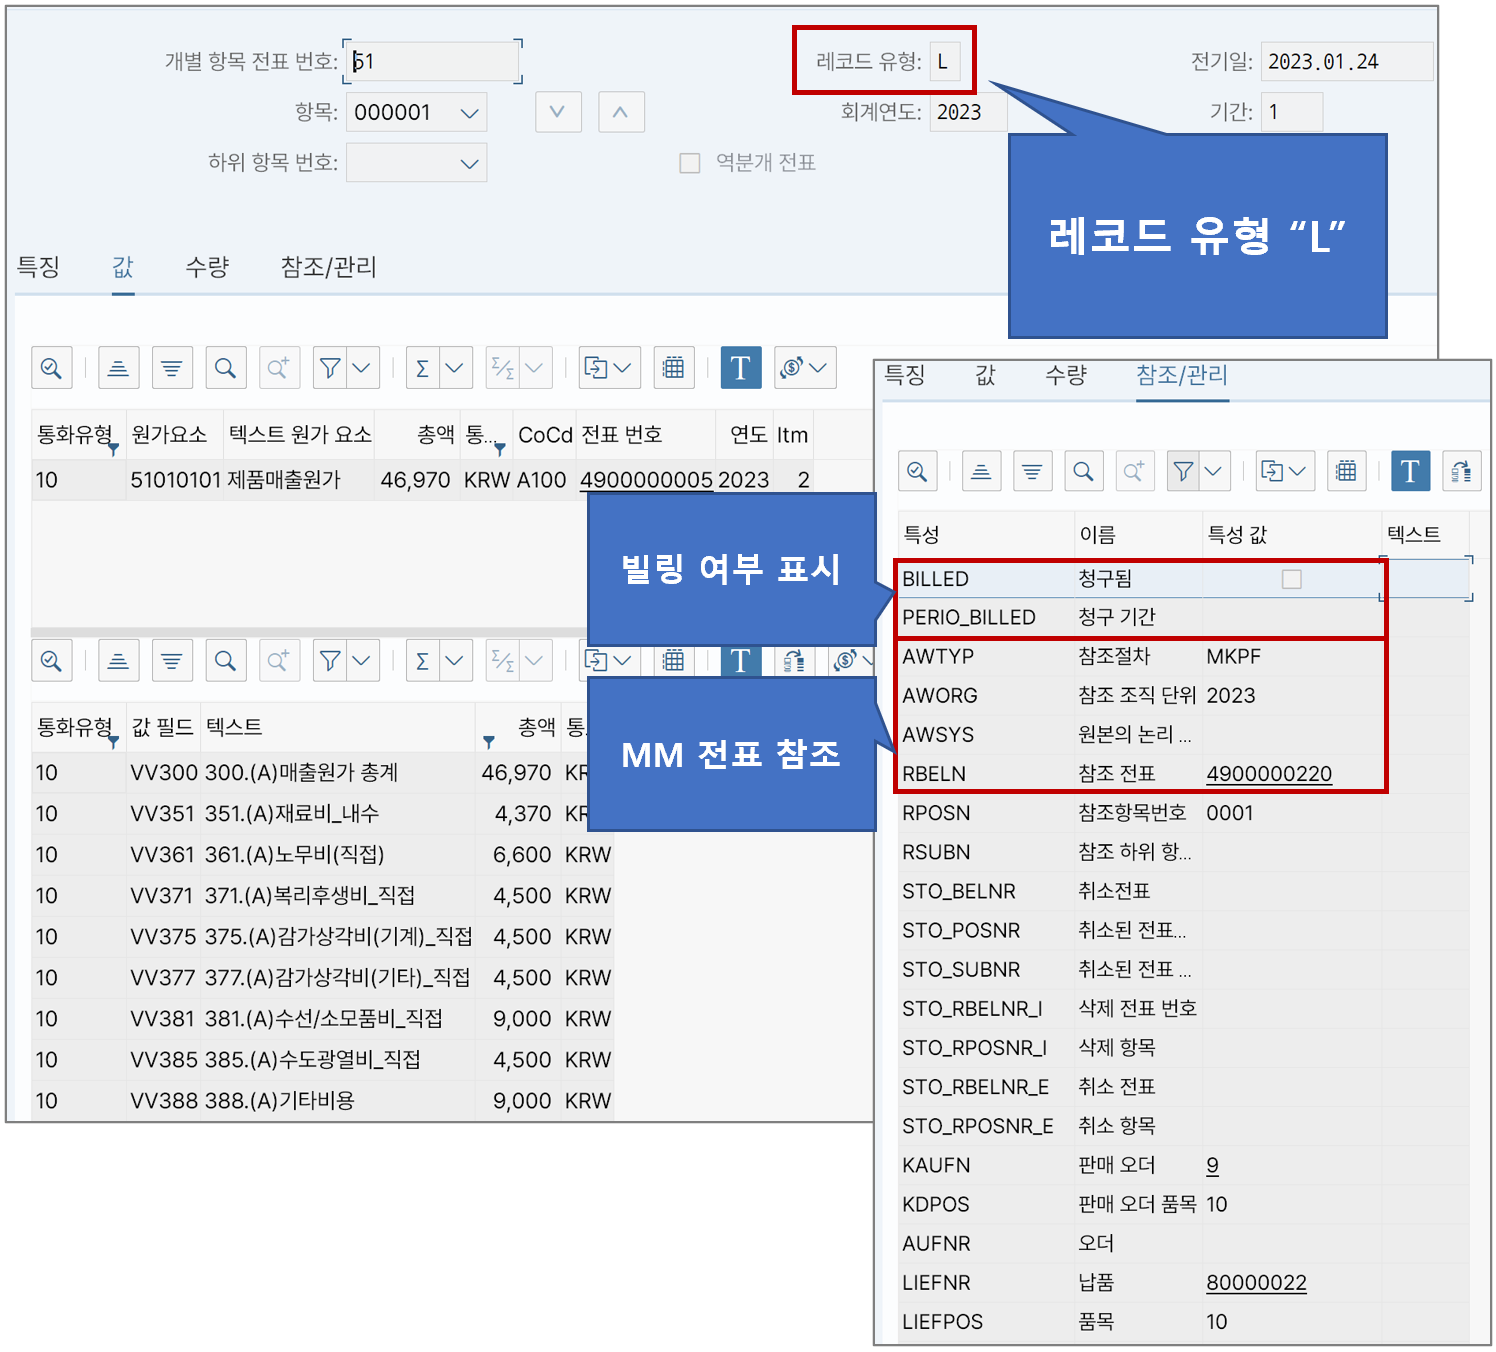Select 값 tab in main window
1496x1352 pixels.
coord(123,267)
